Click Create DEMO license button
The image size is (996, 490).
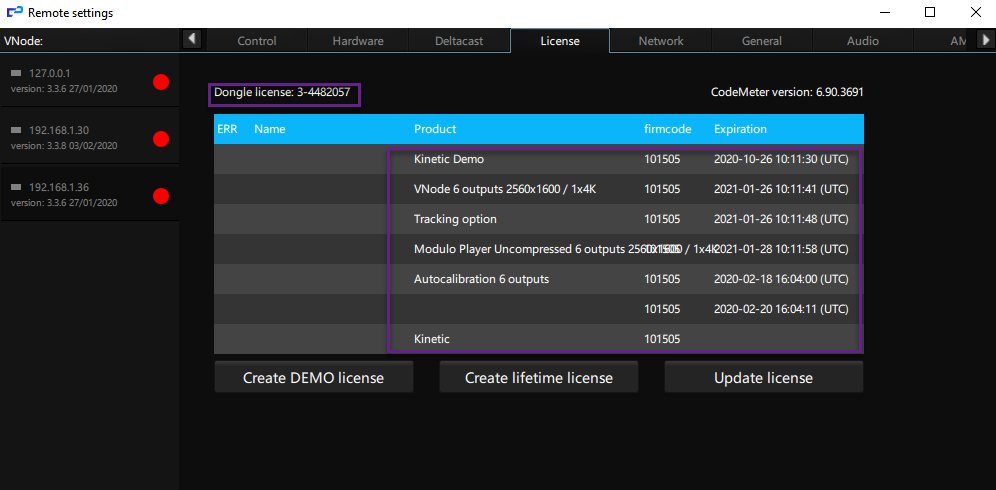pos(314,378)
